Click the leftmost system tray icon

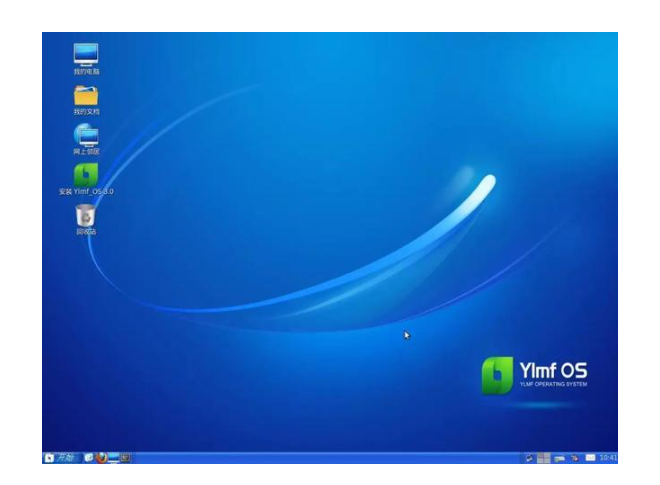click(530, 457)
